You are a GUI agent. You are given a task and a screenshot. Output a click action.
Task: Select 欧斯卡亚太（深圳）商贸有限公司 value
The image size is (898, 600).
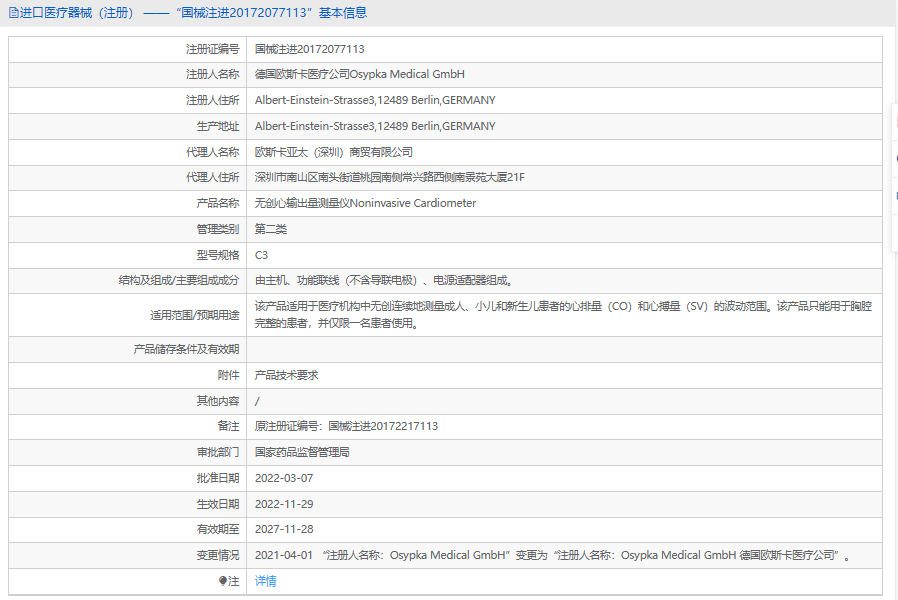tap(334, 152)
